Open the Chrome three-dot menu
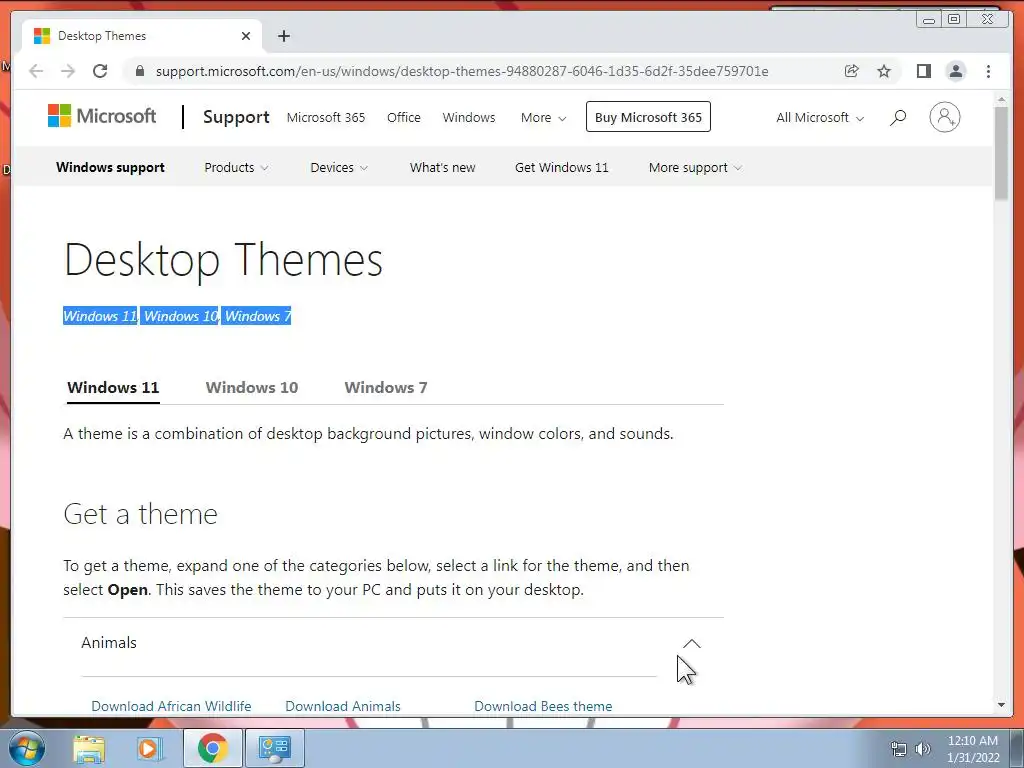Screen dimensions: 1024x768 tap(988, 71)
